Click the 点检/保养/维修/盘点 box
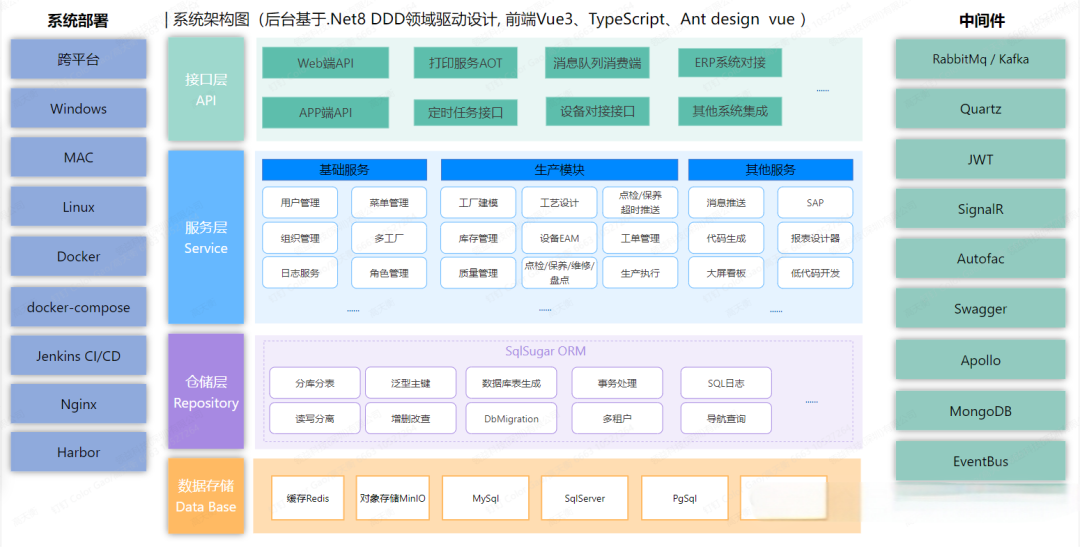Image resolution: width=1080 pixels, height=547 pixels. [559, 273]
